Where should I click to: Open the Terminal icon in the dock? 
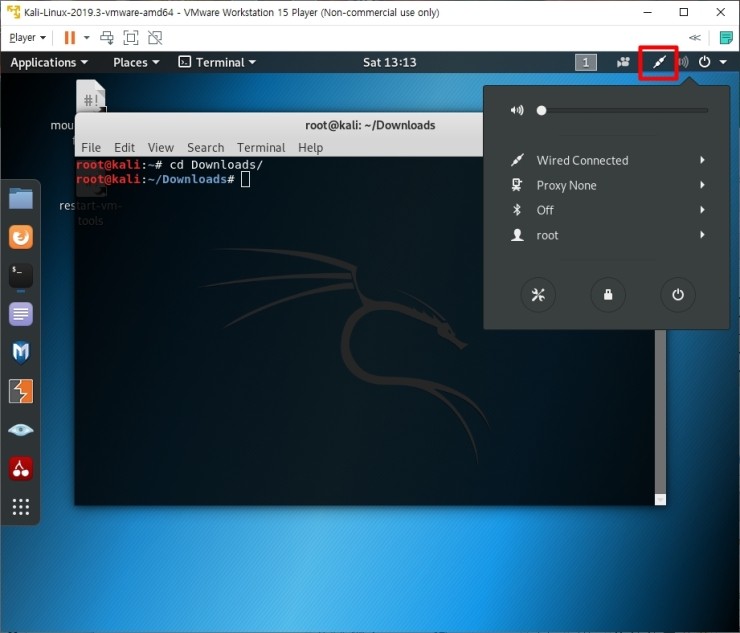(21, 276)
